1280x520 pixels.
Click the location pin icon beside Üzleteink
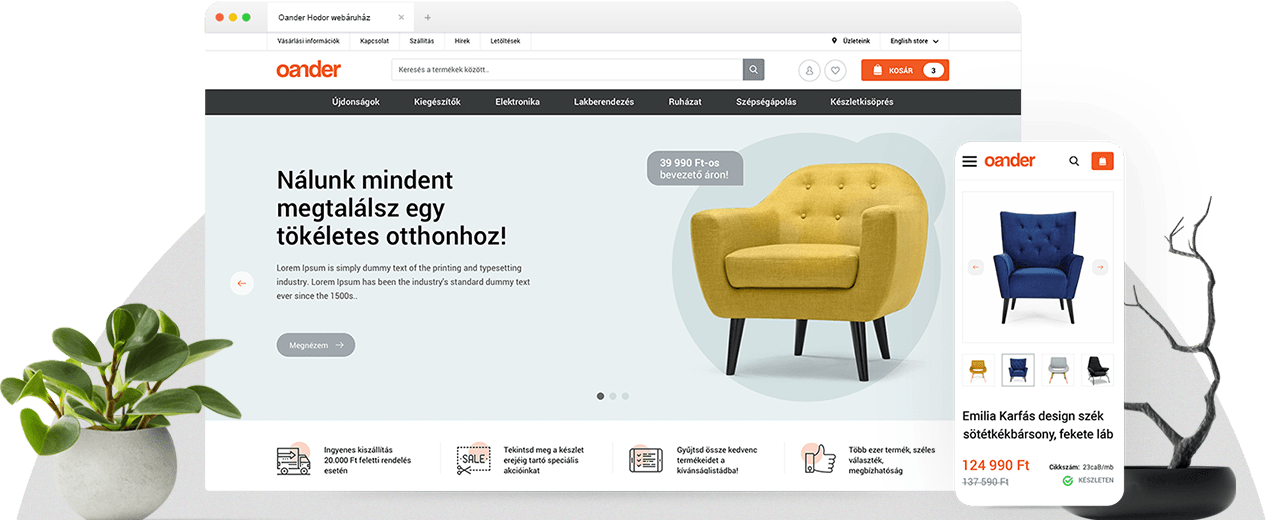point(834,41)
